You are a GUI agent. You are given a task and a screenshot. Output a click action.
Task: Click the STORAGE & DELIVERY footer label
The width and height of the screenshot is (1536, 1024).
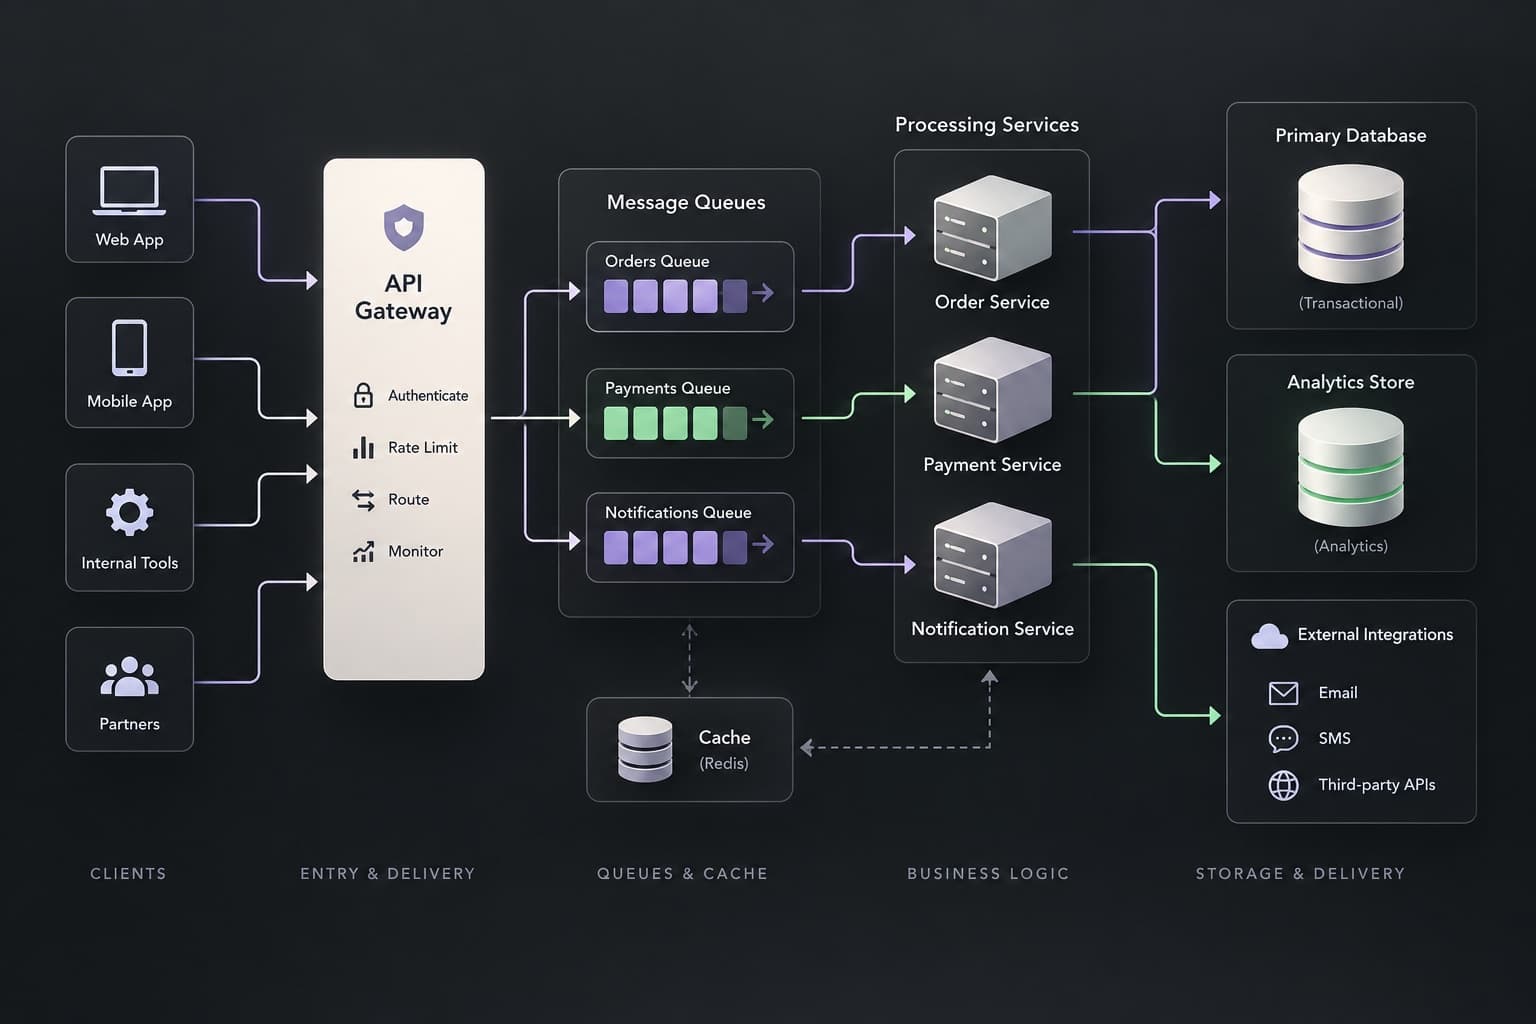(x=1300, y=873)
